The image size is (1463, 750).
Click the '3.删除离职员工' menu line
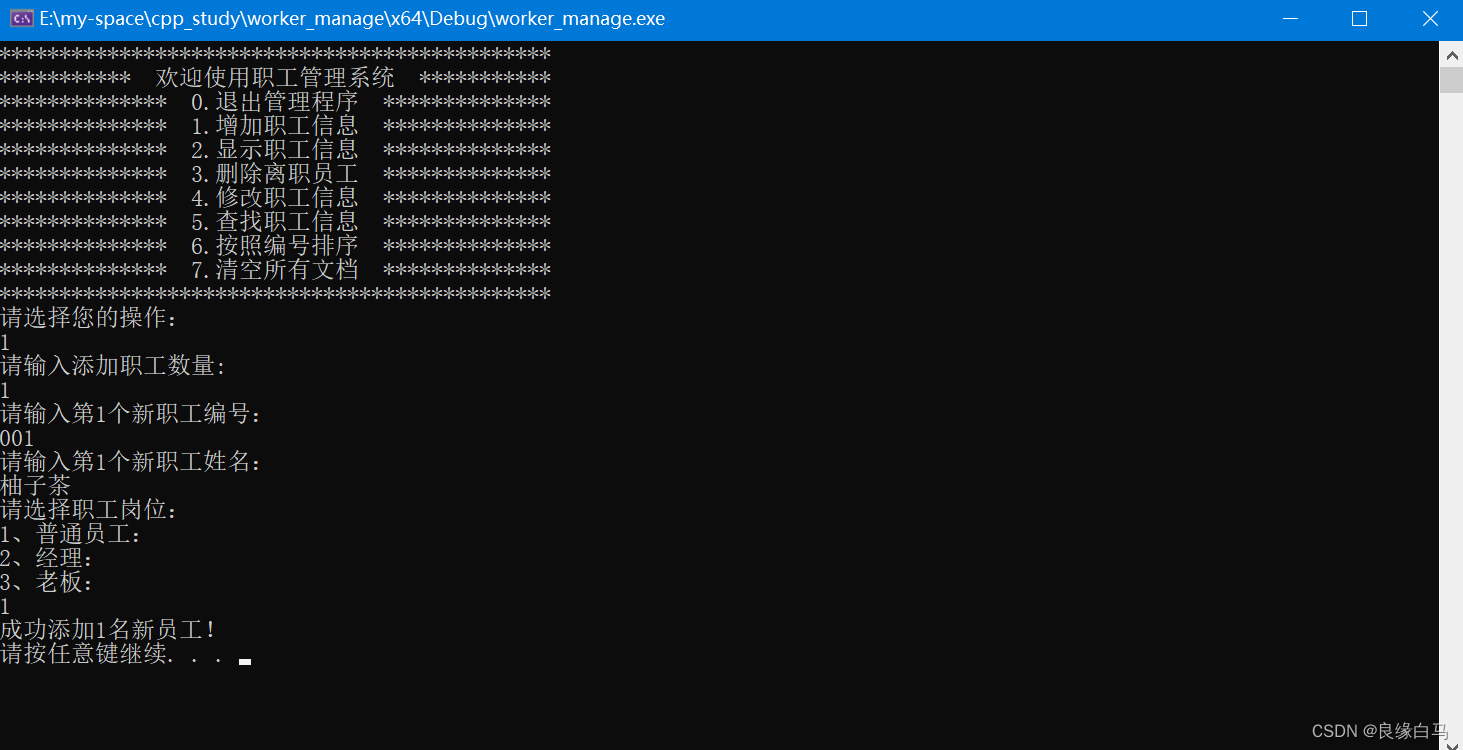pos(275,174)
